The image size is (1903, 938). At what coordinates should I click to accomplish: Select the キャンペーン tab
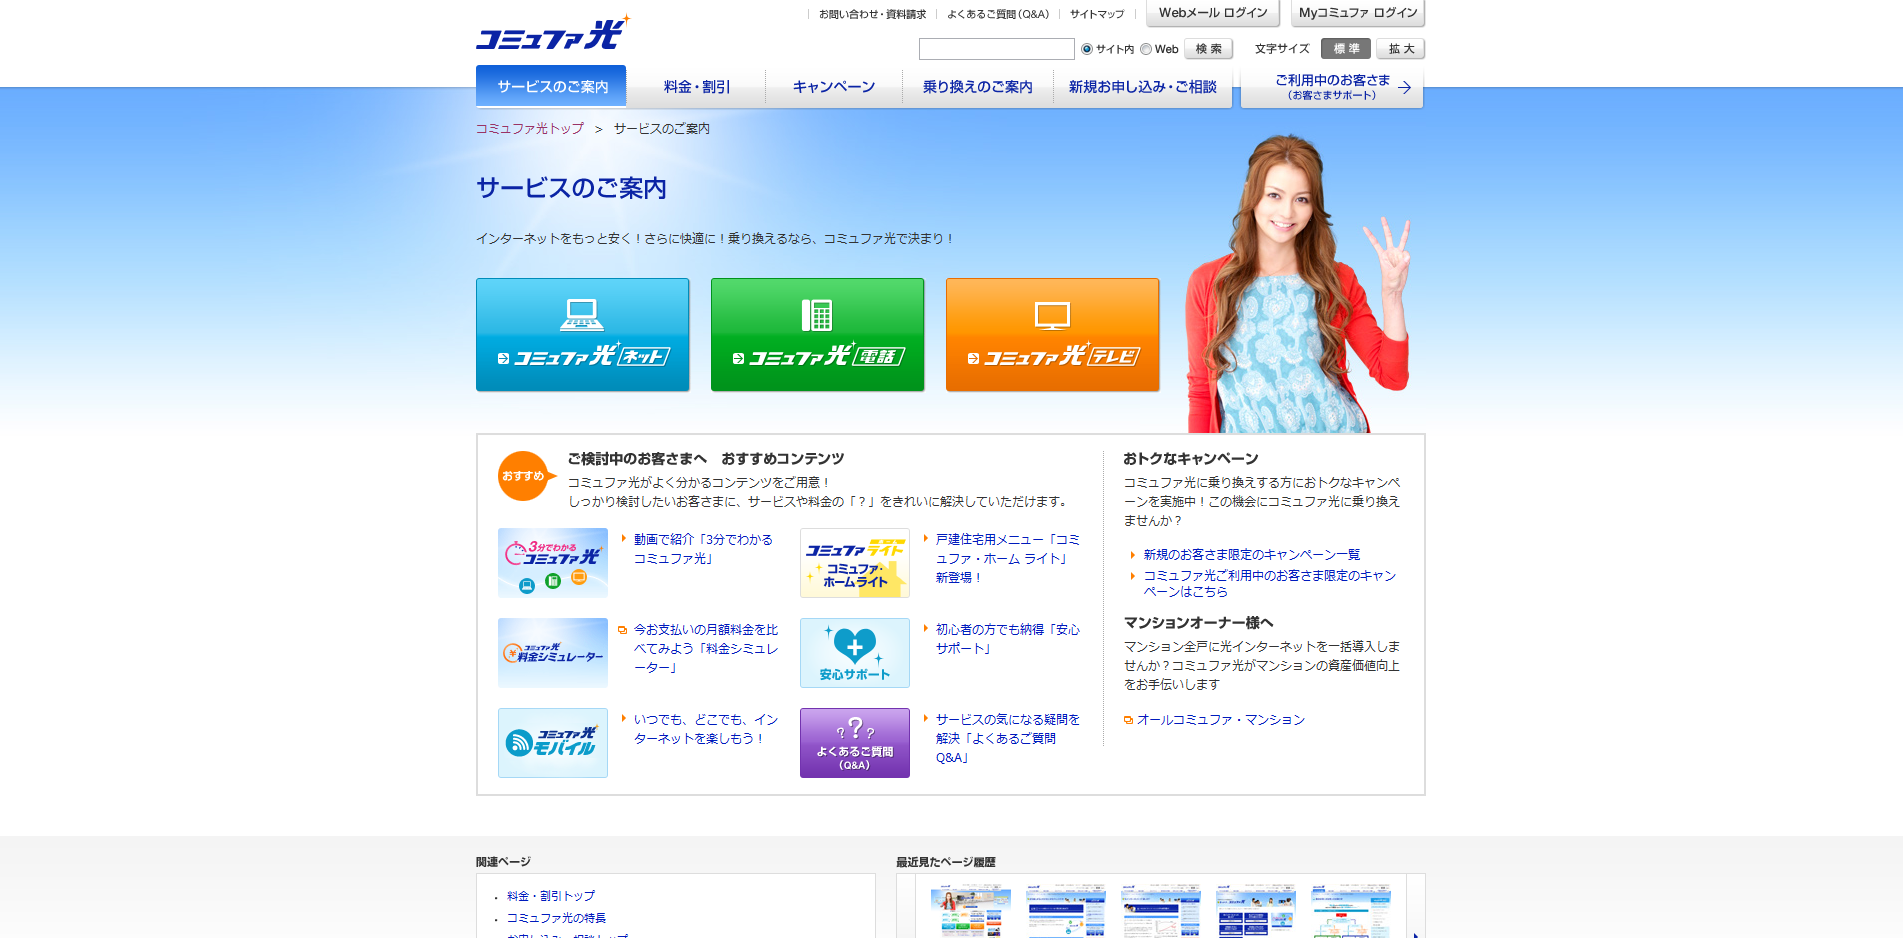pos(834,87)
